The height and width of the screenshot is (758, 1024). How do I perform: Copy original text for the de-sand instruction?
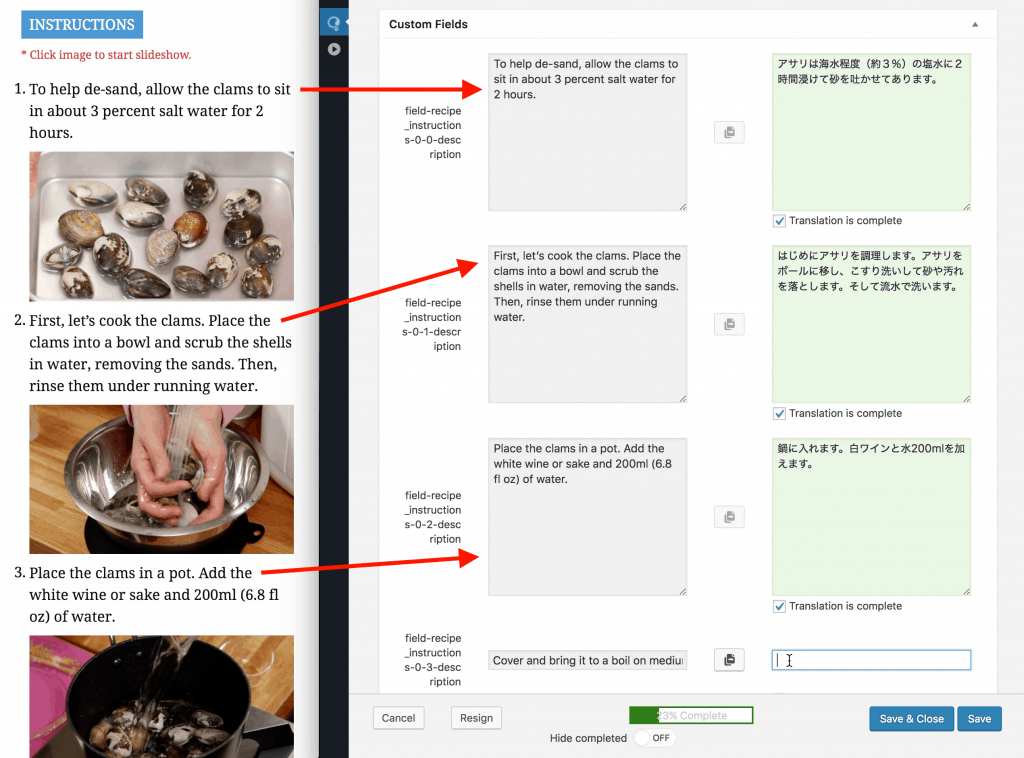tap(729, 132)
